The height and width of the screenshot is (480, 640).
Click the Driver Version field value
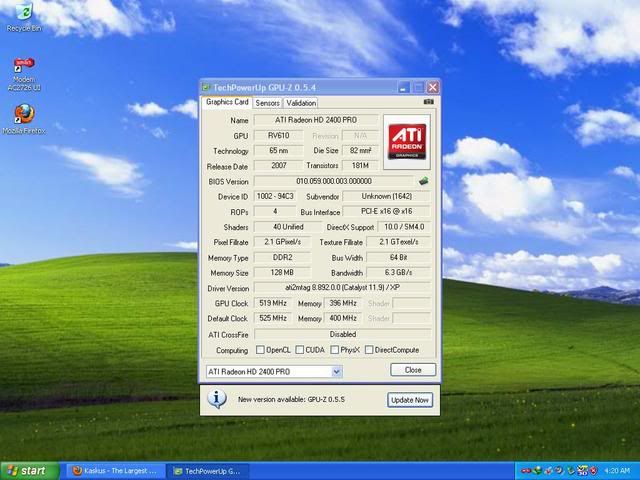pyautogui.click(x=342, y=288)
